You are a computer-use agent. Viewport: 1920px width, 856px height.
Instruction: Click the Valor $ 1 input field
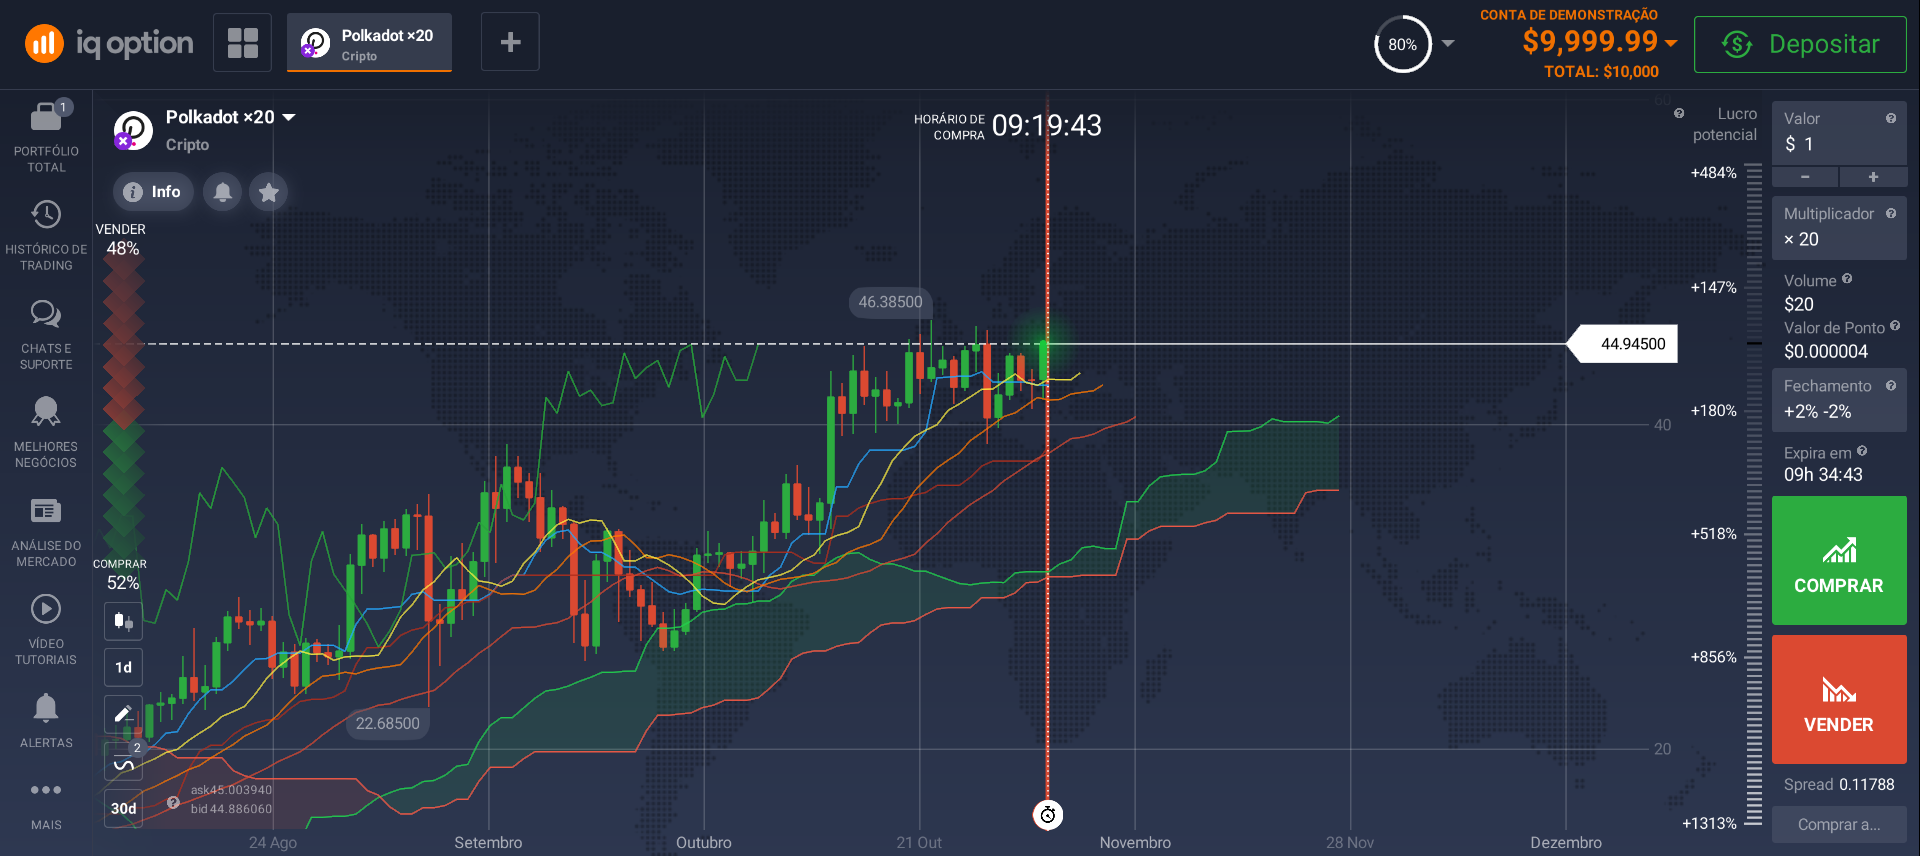tap(1839, 132)
